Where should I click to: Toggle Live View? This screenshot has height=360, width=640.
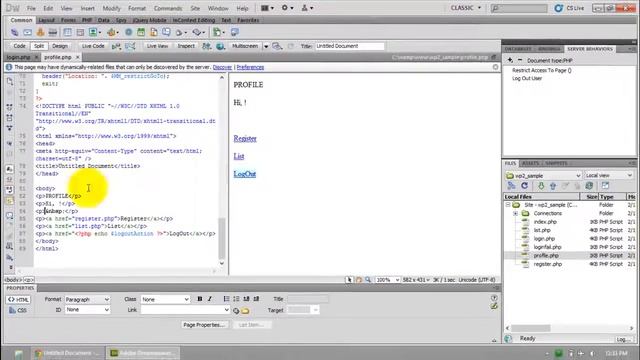point(157,46)
